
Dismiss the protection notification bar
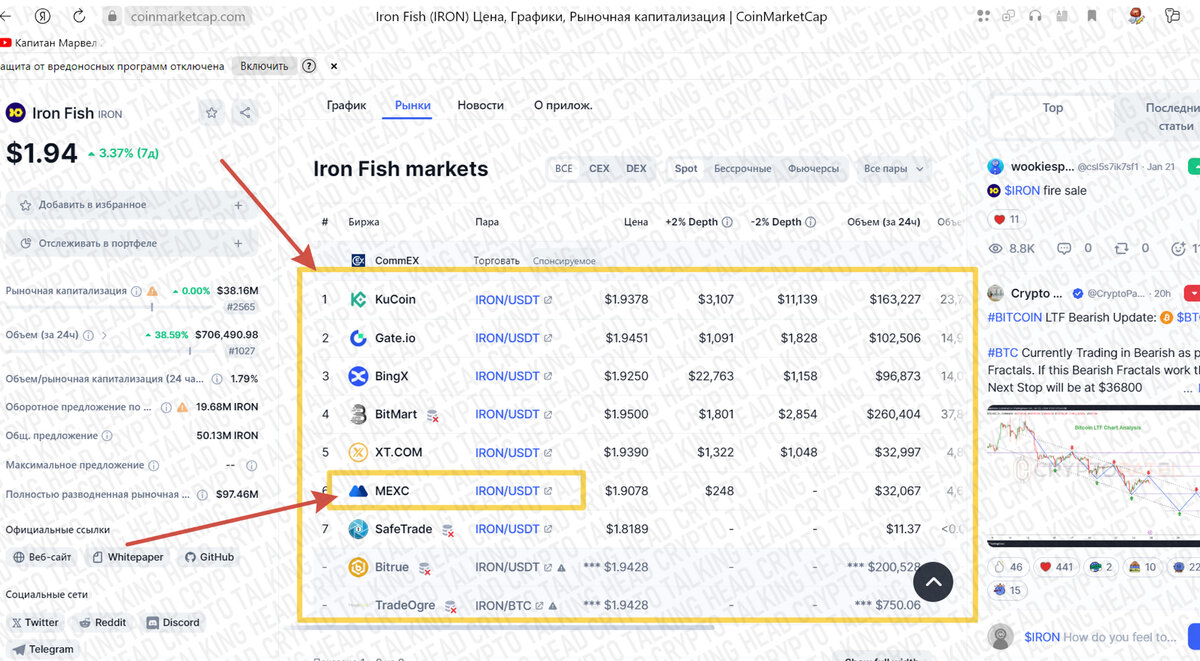[x=334, y=66]
